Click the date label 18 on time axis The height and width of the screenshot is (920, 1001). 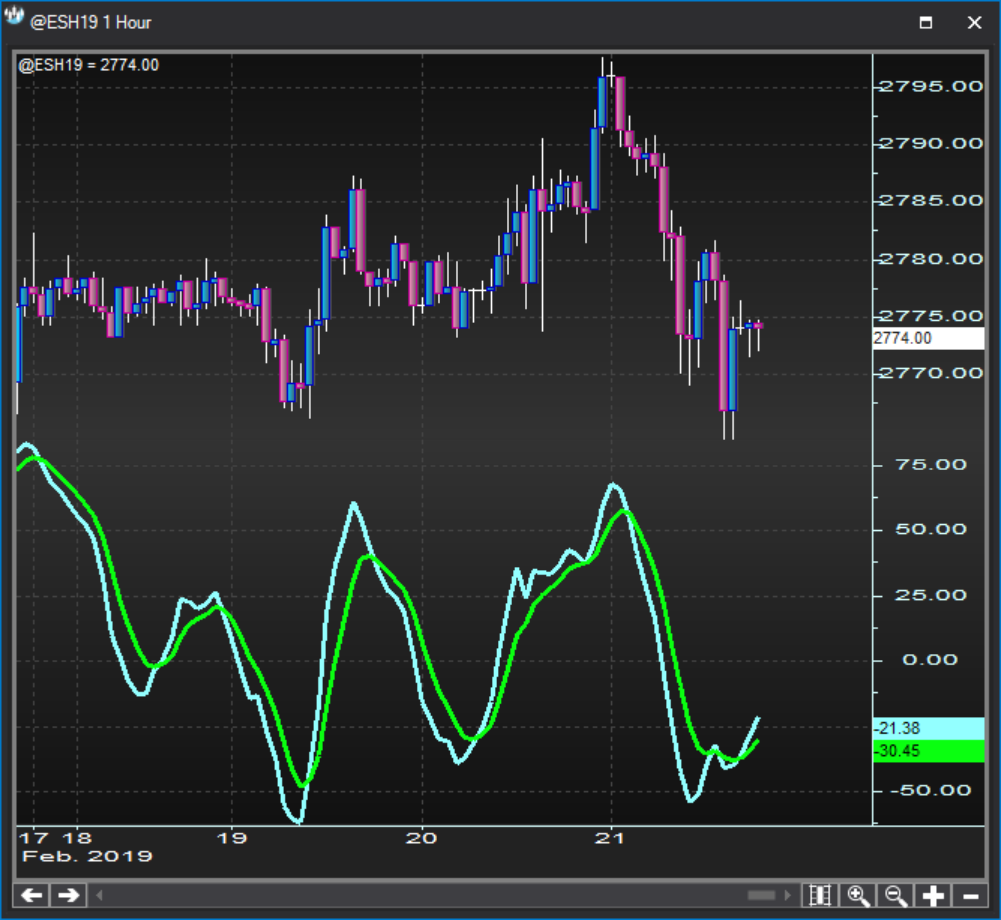[x=77, y=838]
